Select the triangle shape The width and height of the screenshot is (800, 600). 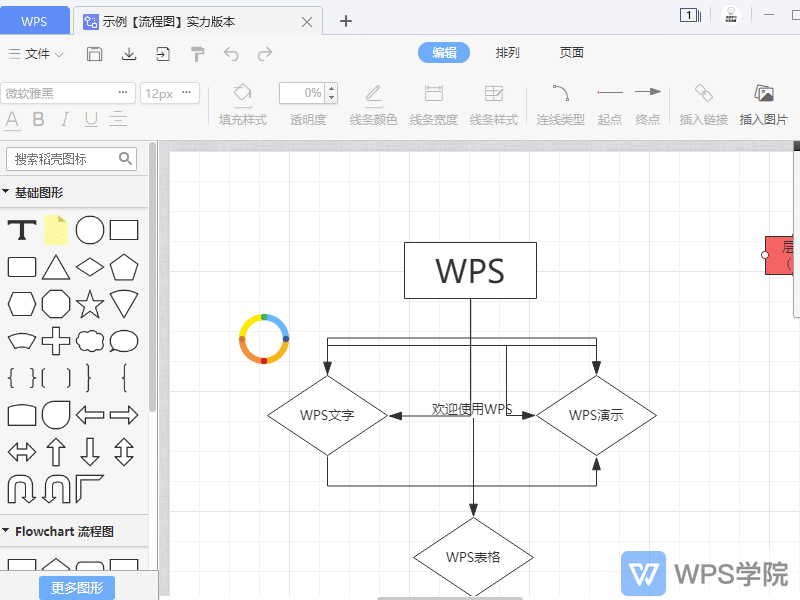click(x=56, y=267)
